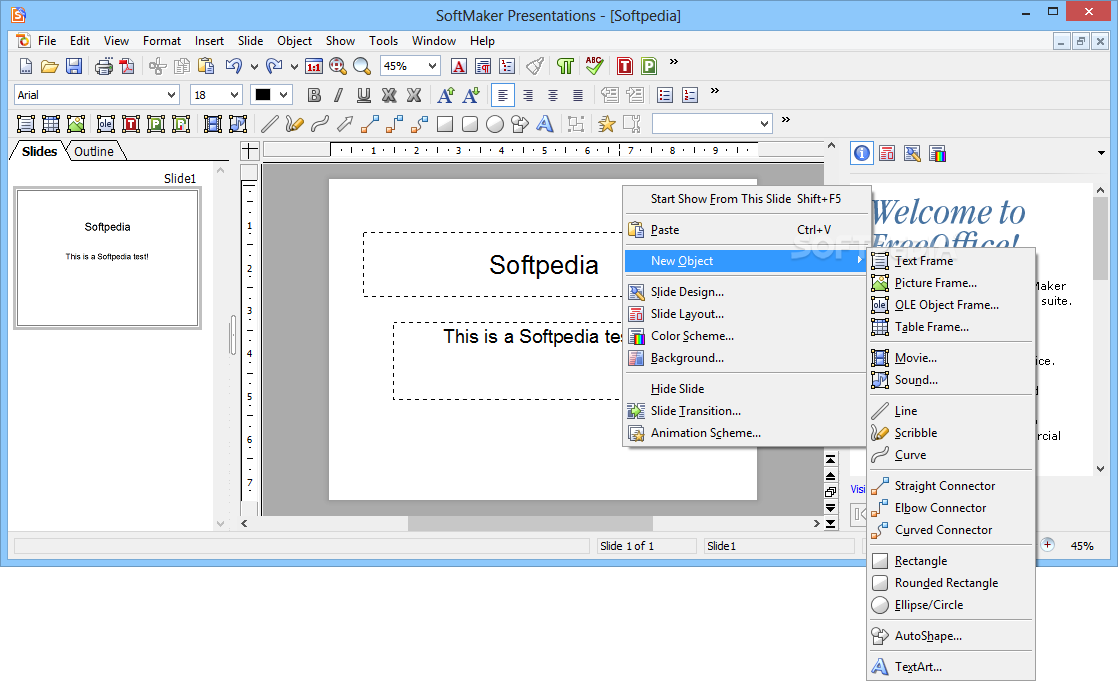Open a file with the folder icon
1118x681 pixels.
(49, 66)
